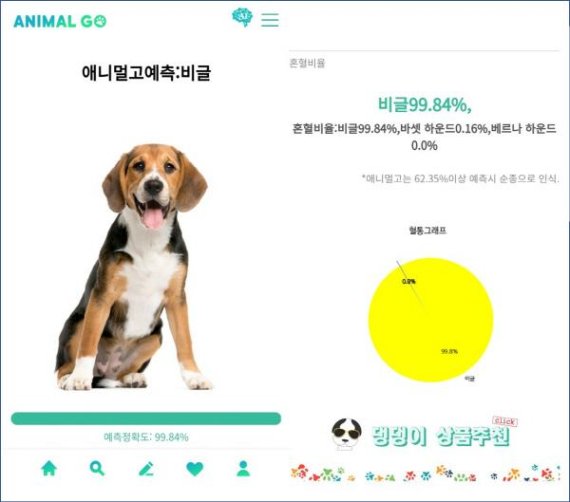Click the 혈통그래프 chart title
The height and width of the screenshot is (502, 570).
[428, 230]
